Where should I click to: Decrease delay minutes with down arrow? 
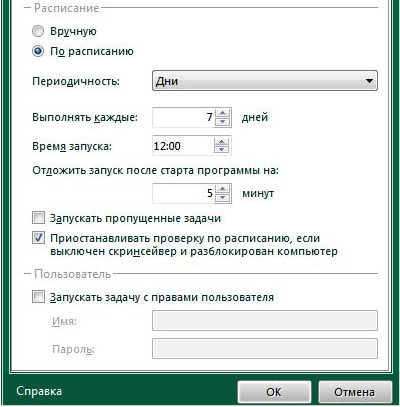click(x=223, y=198)
